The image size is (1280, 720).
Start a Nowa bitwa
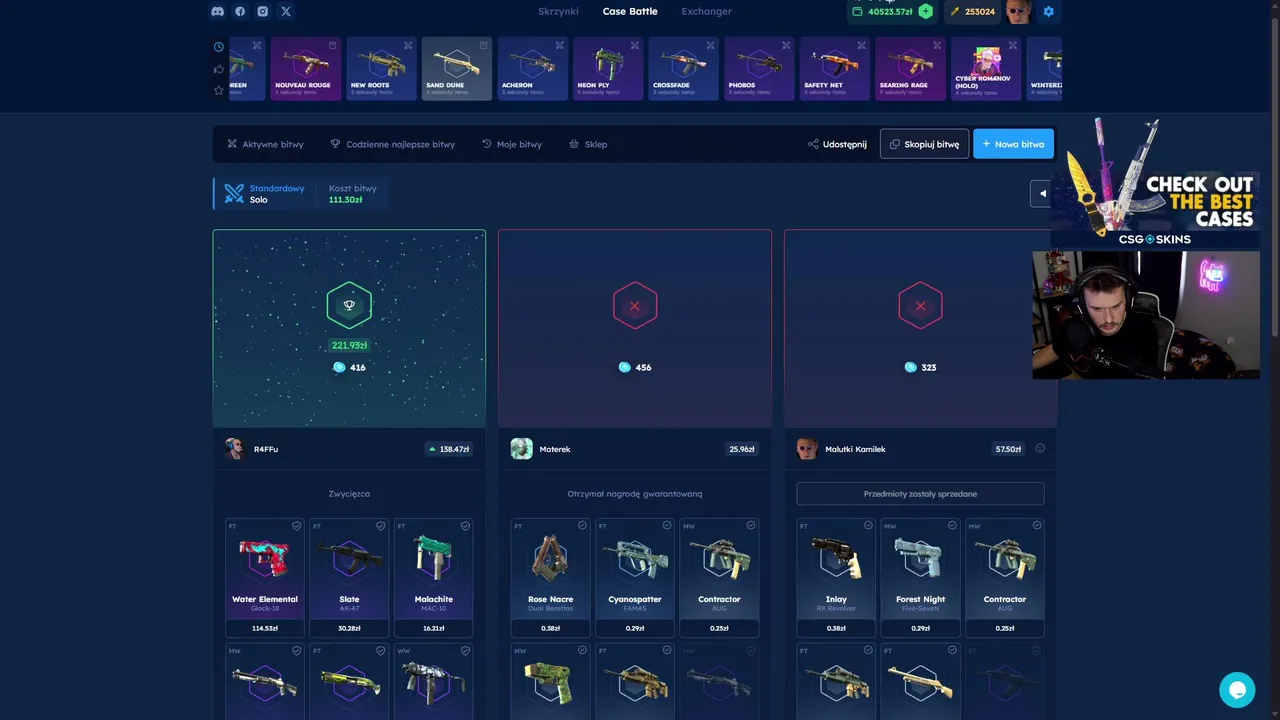tap(1013, 144)
